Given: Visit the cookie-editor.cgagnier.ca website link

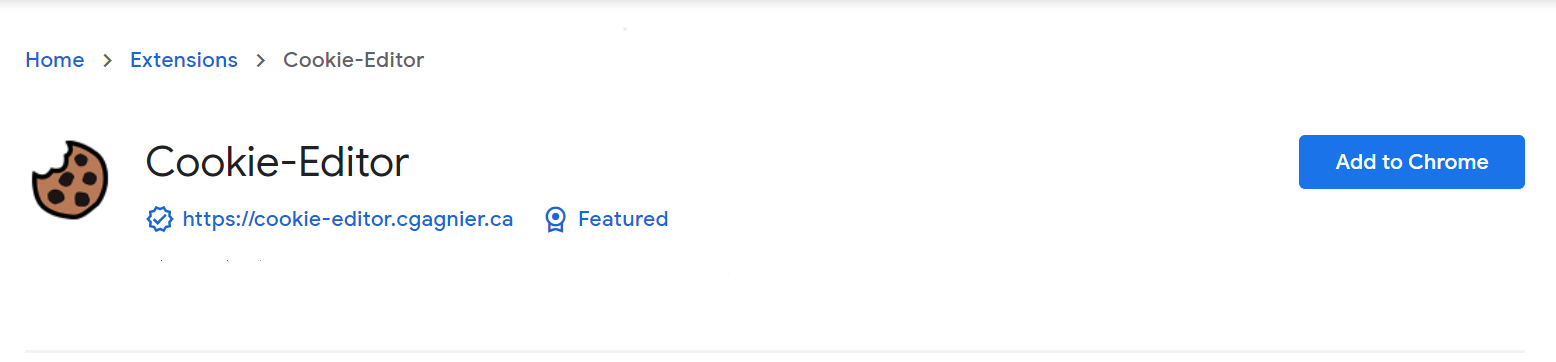Looking at the screenshot, I should point(348,219).
